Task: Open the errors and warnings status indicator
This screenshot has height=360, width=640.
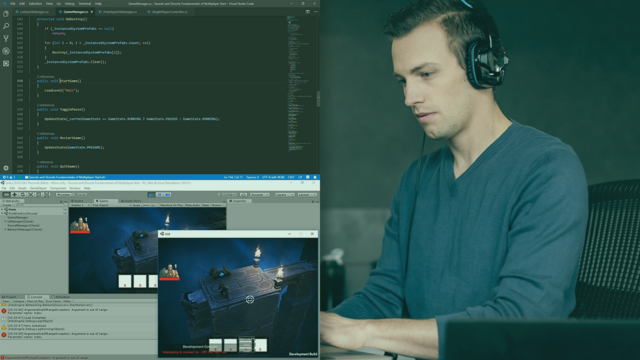Action: [9, 177]
